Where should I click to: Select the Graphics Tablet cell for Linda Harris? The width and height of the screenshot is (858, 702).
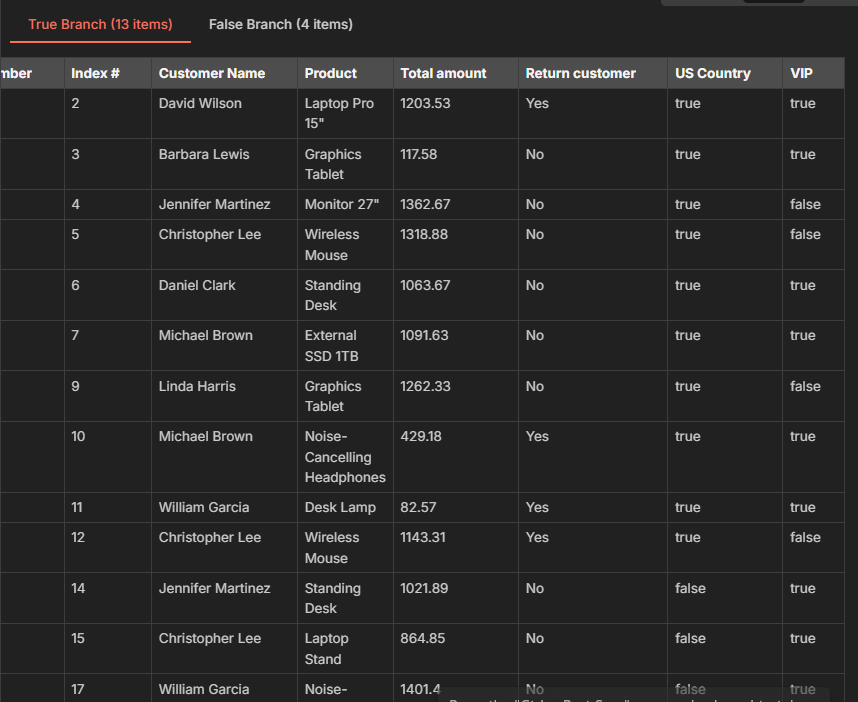pos(333,396)
